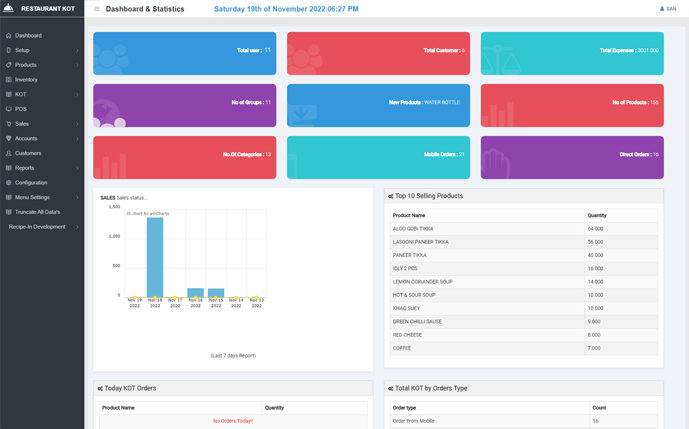Click the Nov 18 sales bar in chart

pos(155,257)
